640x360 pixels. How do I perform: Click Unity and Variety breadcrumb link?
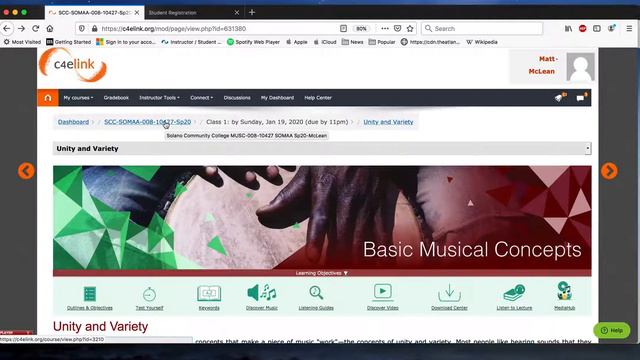(388, 122)
